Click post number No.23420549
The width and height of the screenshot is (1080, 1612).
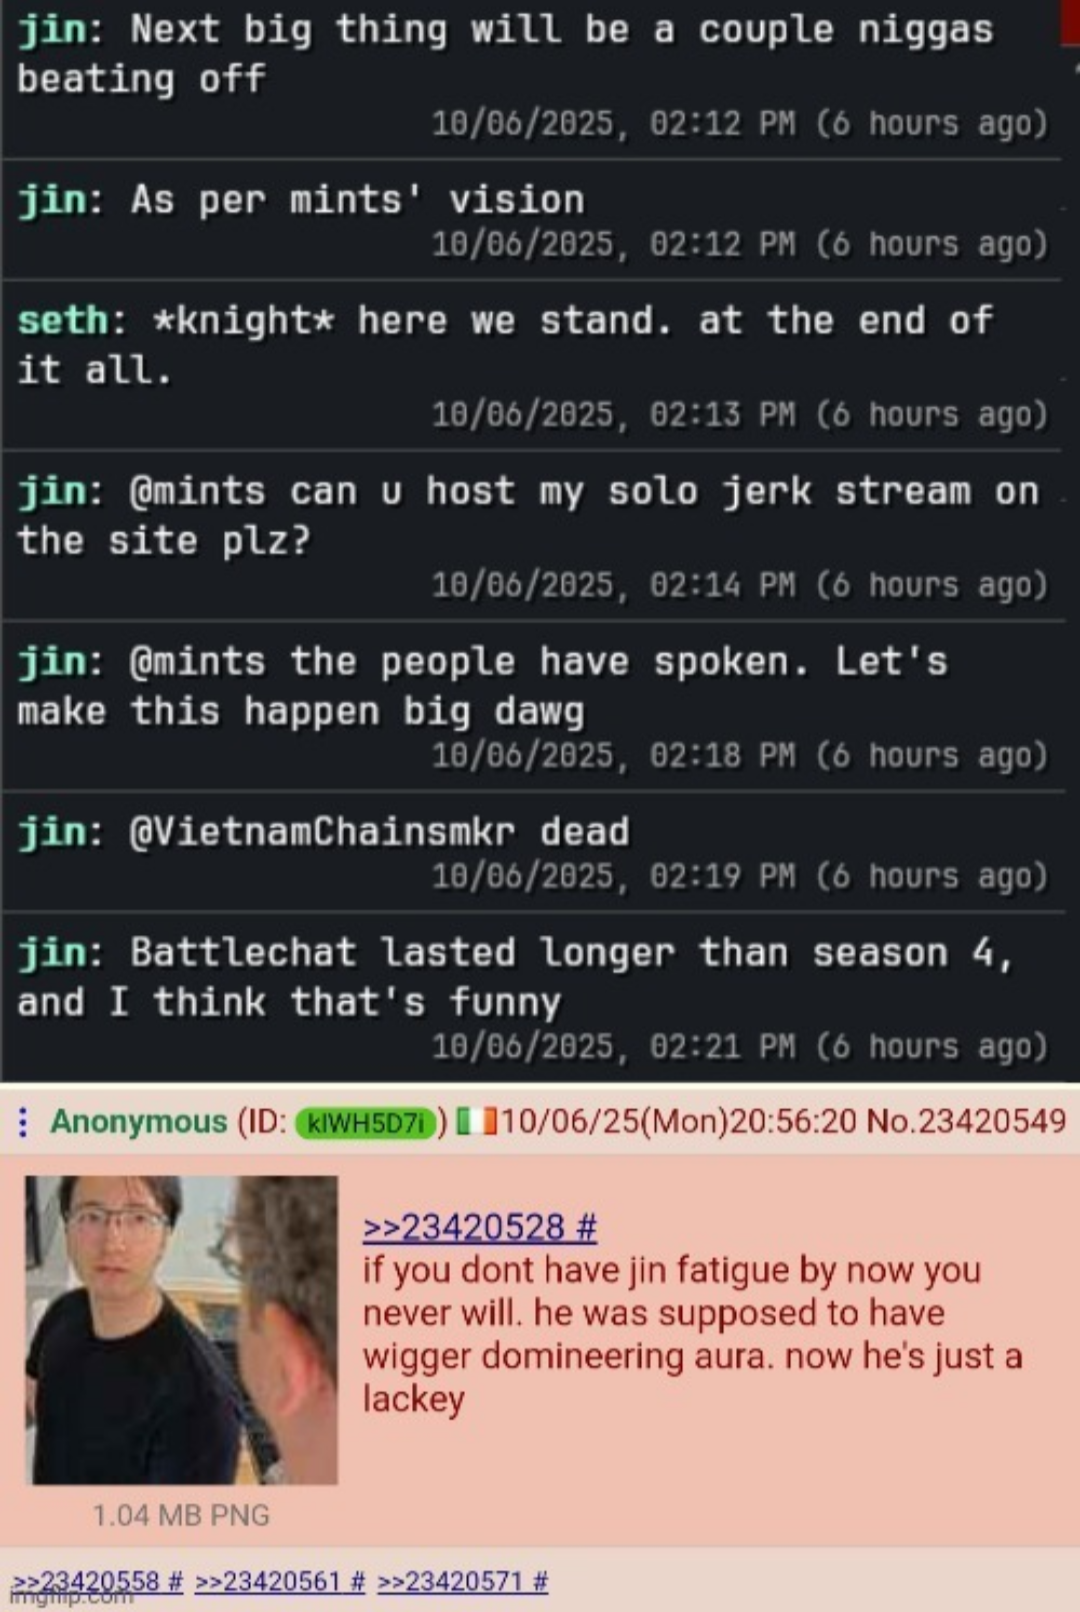pos(966,1121)
